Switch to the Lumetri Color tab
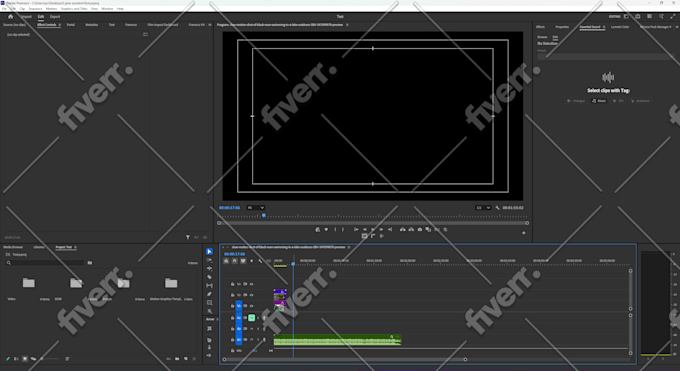 click(620, 27)
